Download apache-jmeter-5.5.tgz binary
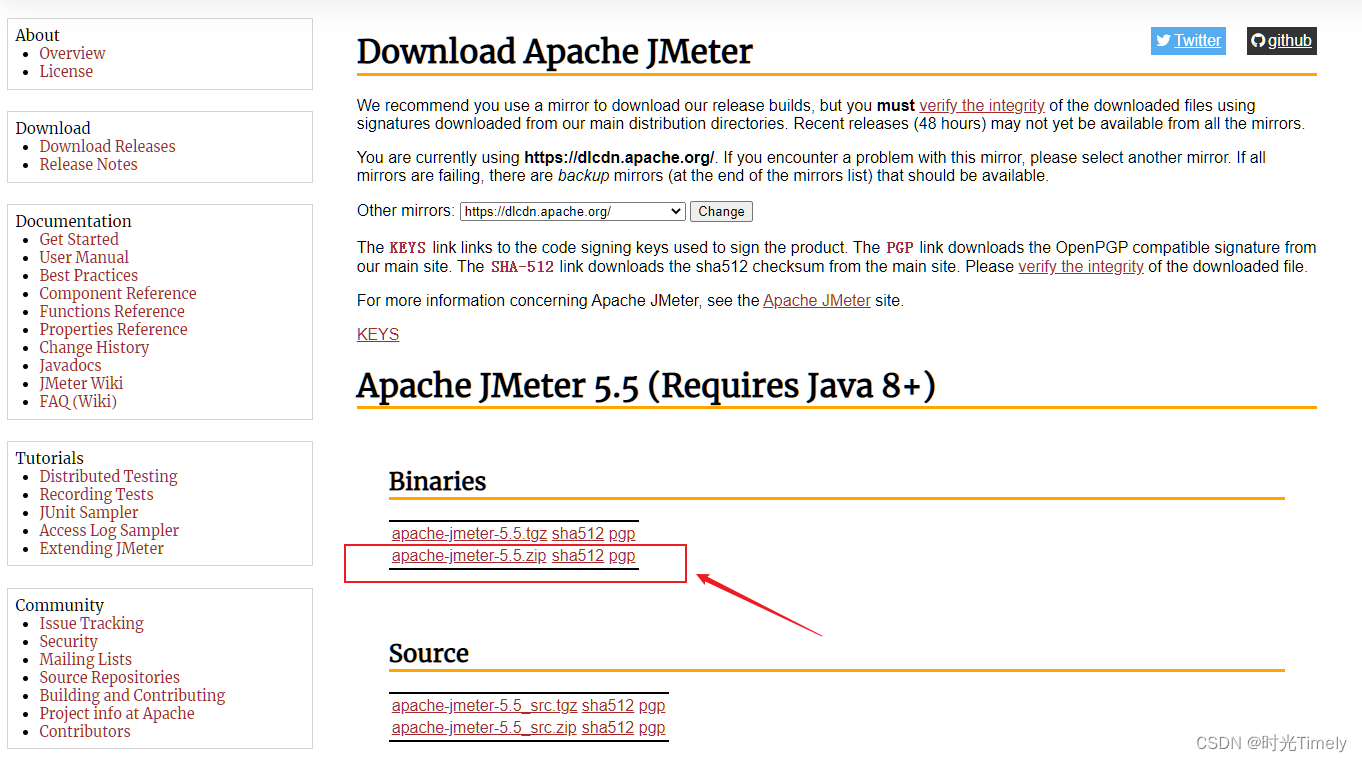 coord(469,534)
